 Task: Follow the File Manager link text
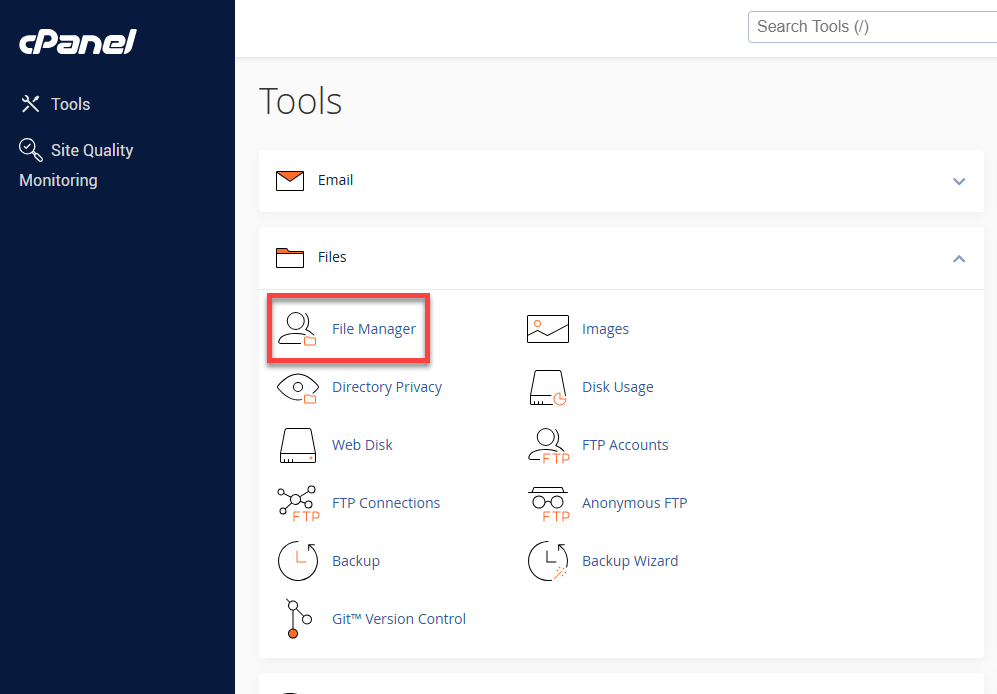[x=373, y=328]
